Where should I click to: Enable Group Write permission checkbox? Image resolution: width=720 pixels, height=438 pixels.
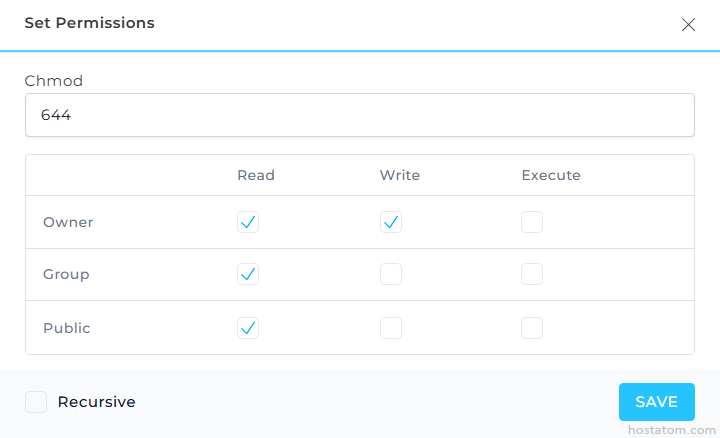click(x=391, y=274)
